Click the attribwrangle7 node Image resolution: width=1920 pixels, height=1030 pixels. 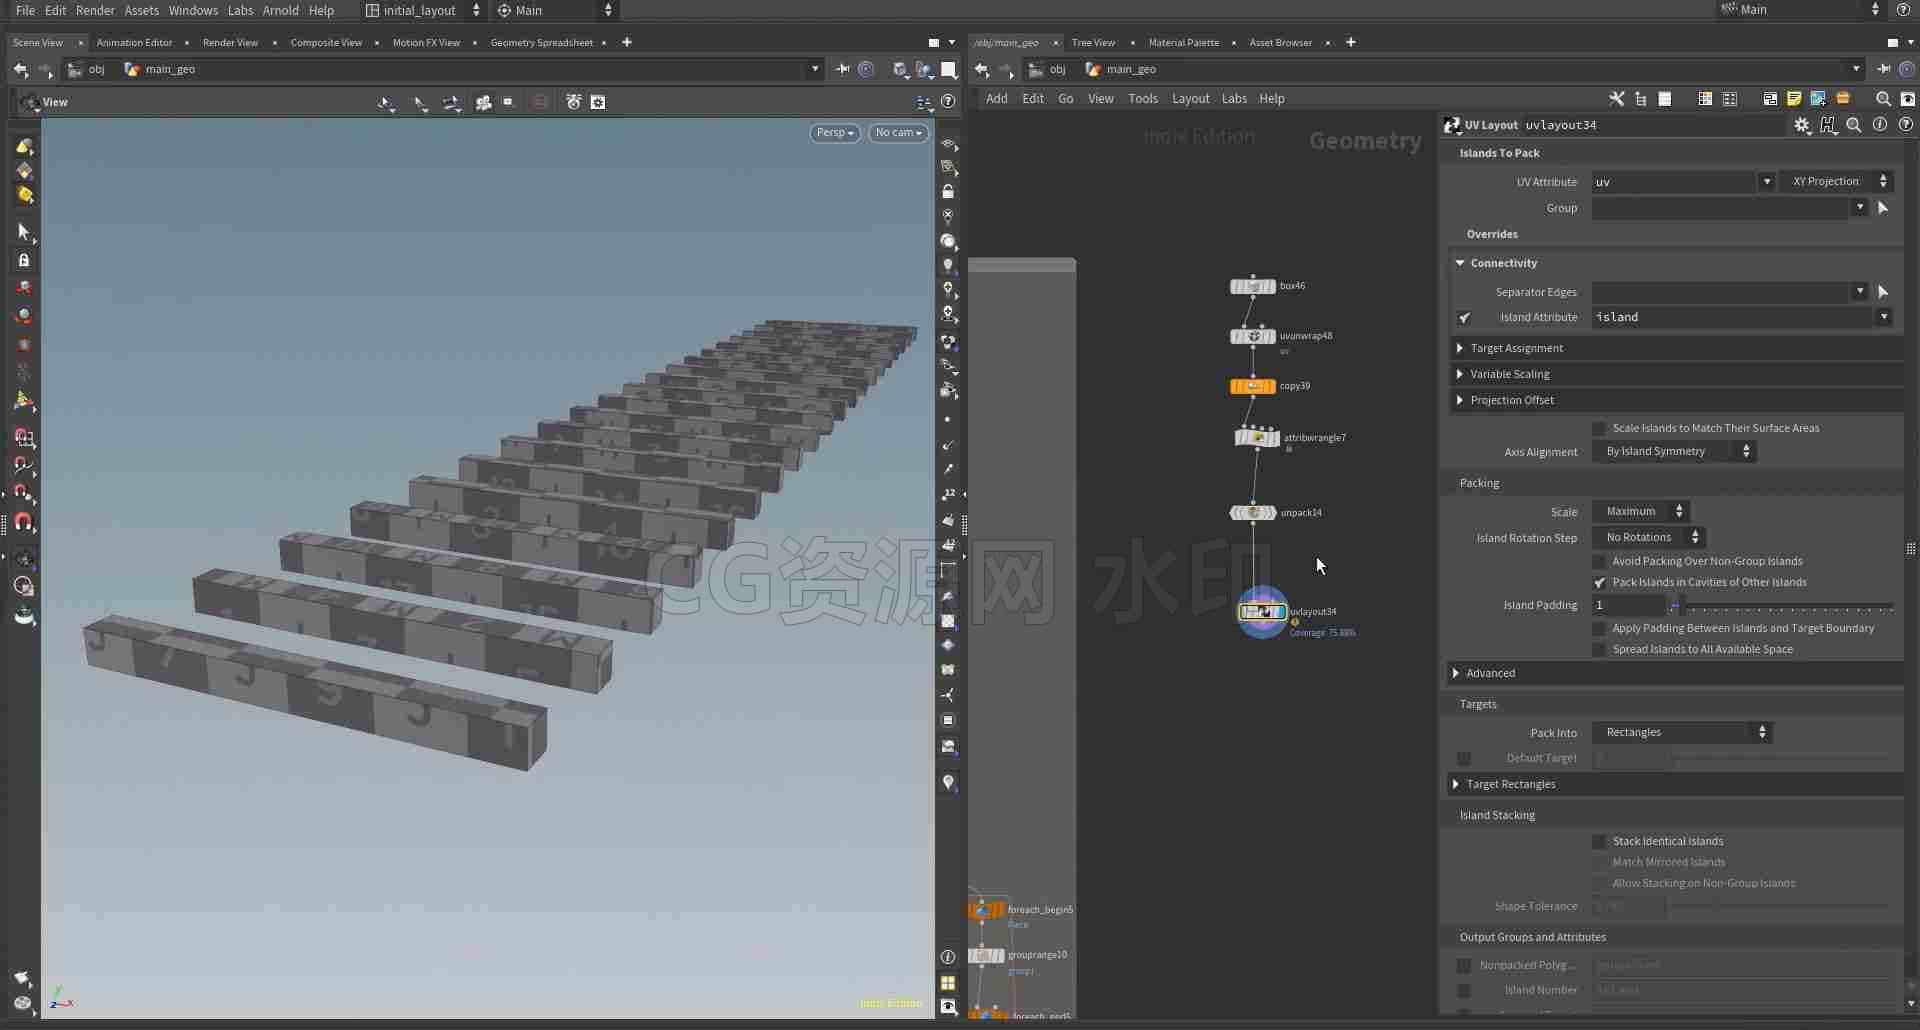[x=1257, y=438]
